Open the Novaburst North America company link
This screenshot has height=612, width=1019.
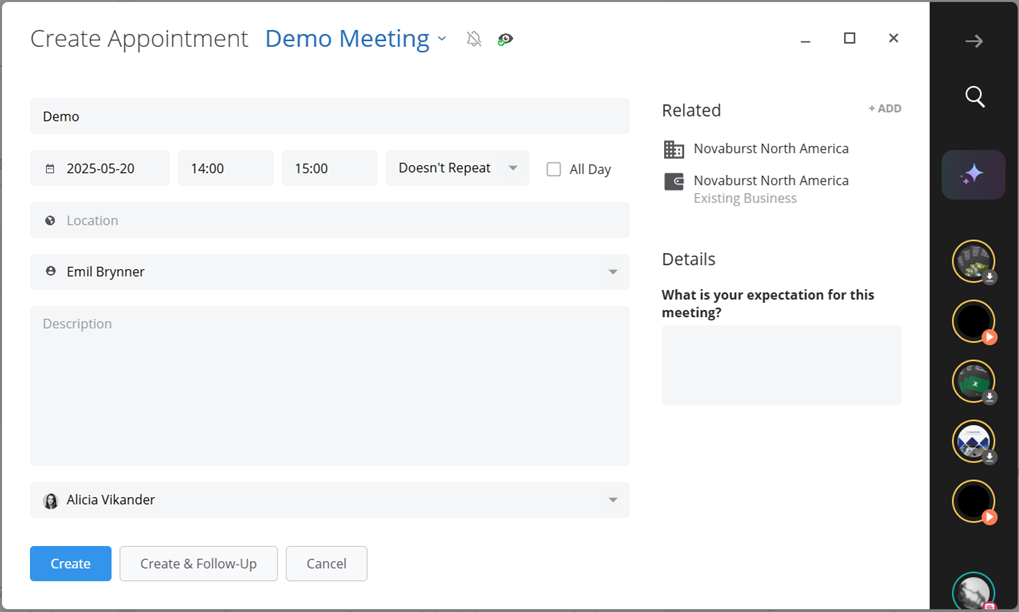tap(771, 149)
